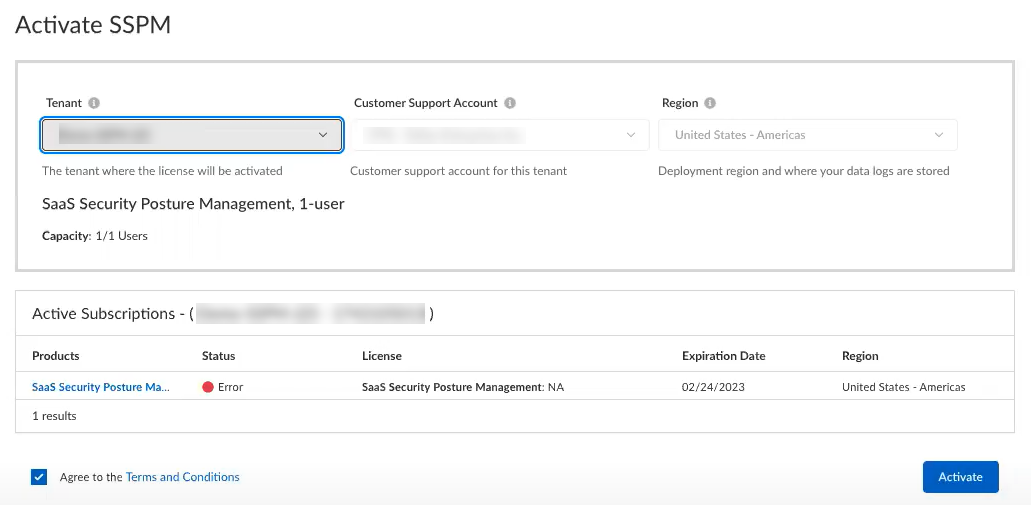
Task: Click the Expiration Date column header
Action: 723,356
